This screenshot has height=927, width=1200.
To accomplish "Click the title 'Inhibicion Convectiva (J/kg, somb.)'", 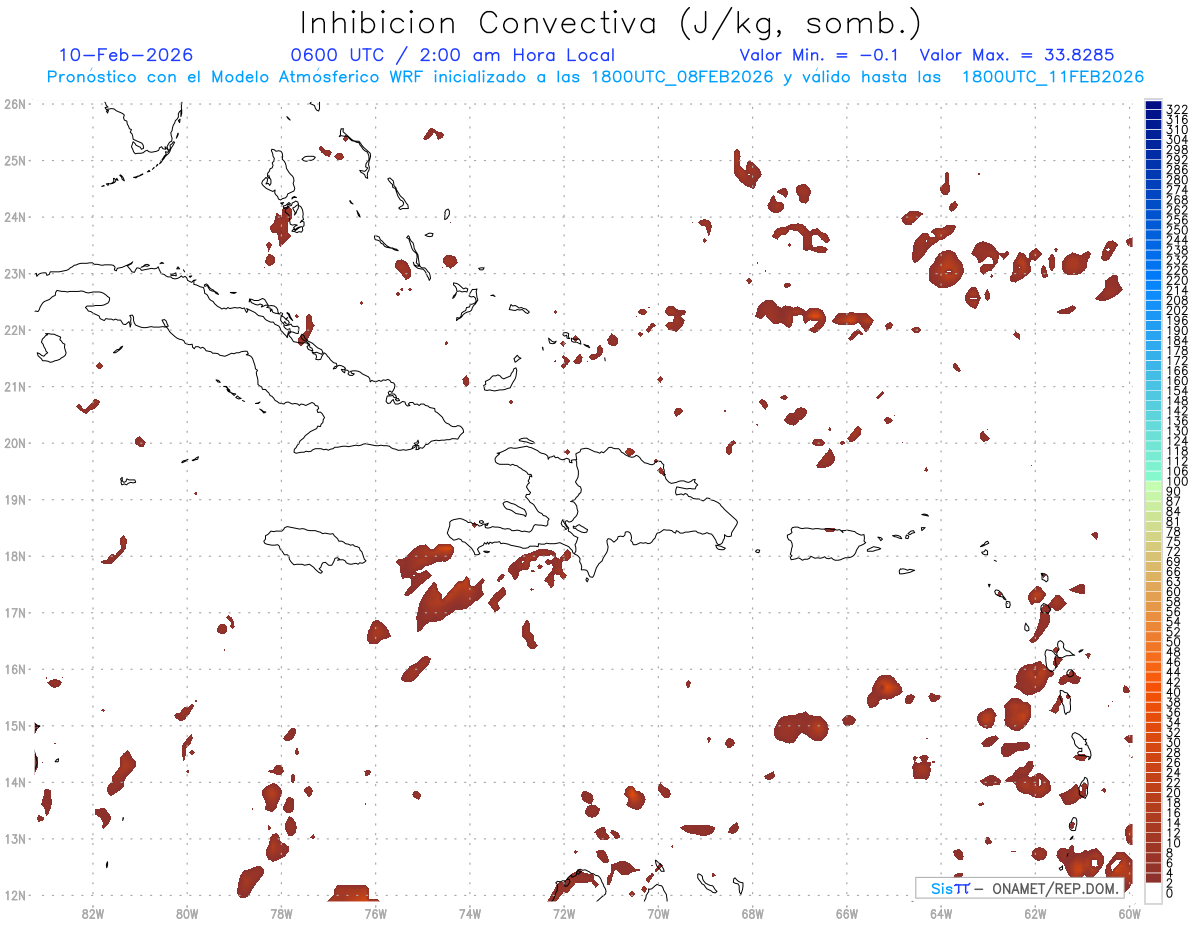I will pos(611,22).
